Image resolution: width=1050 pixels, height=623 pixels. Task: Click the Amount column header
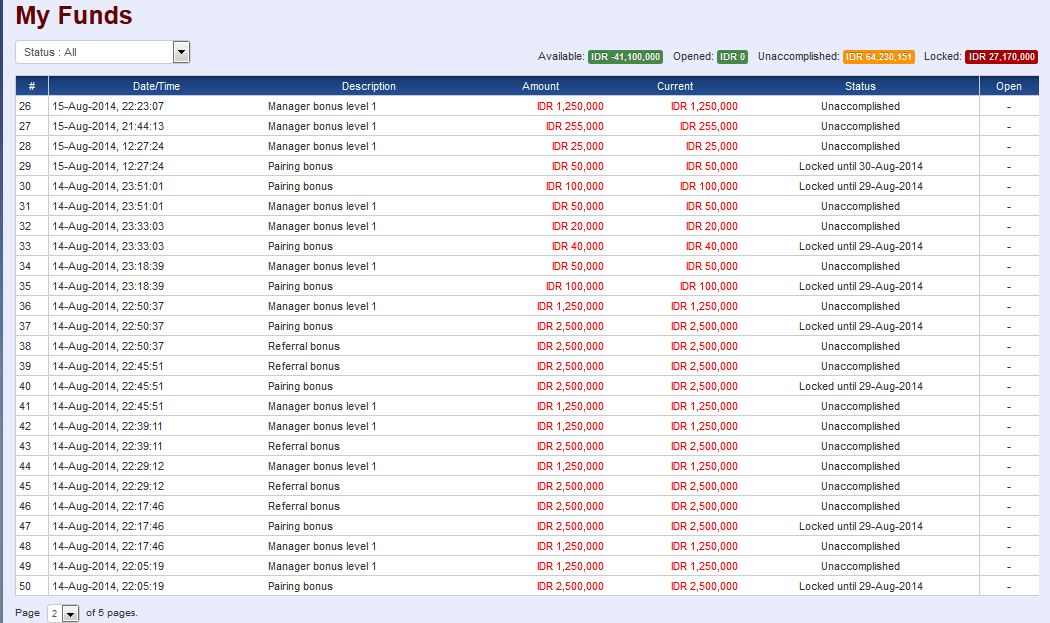(540, 86)
